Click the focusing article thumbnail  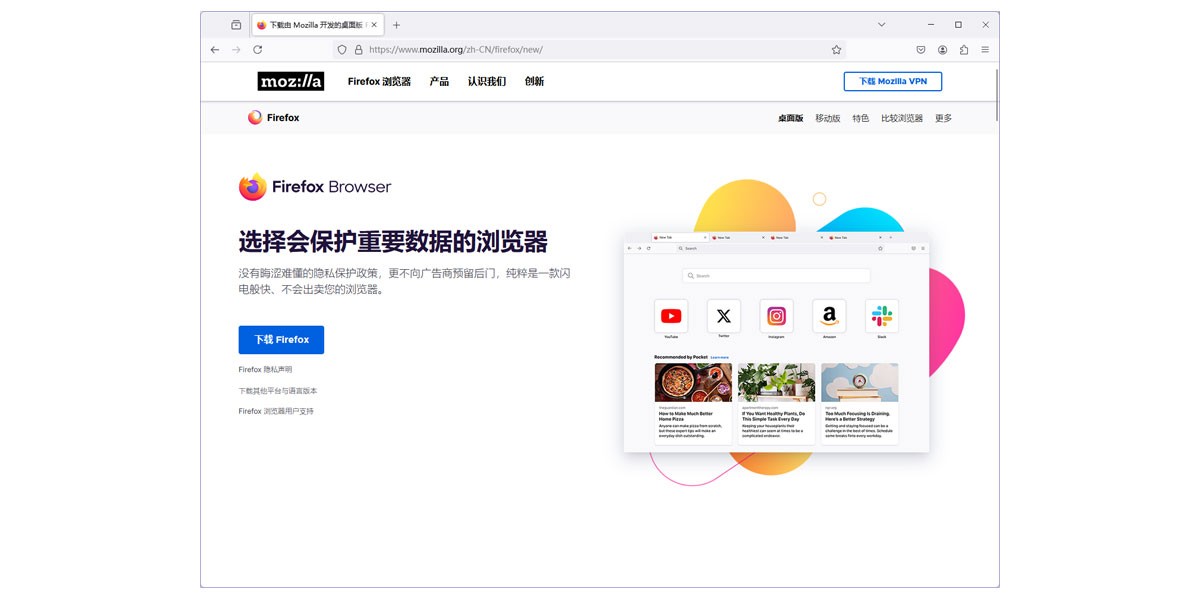coord(860,383)
